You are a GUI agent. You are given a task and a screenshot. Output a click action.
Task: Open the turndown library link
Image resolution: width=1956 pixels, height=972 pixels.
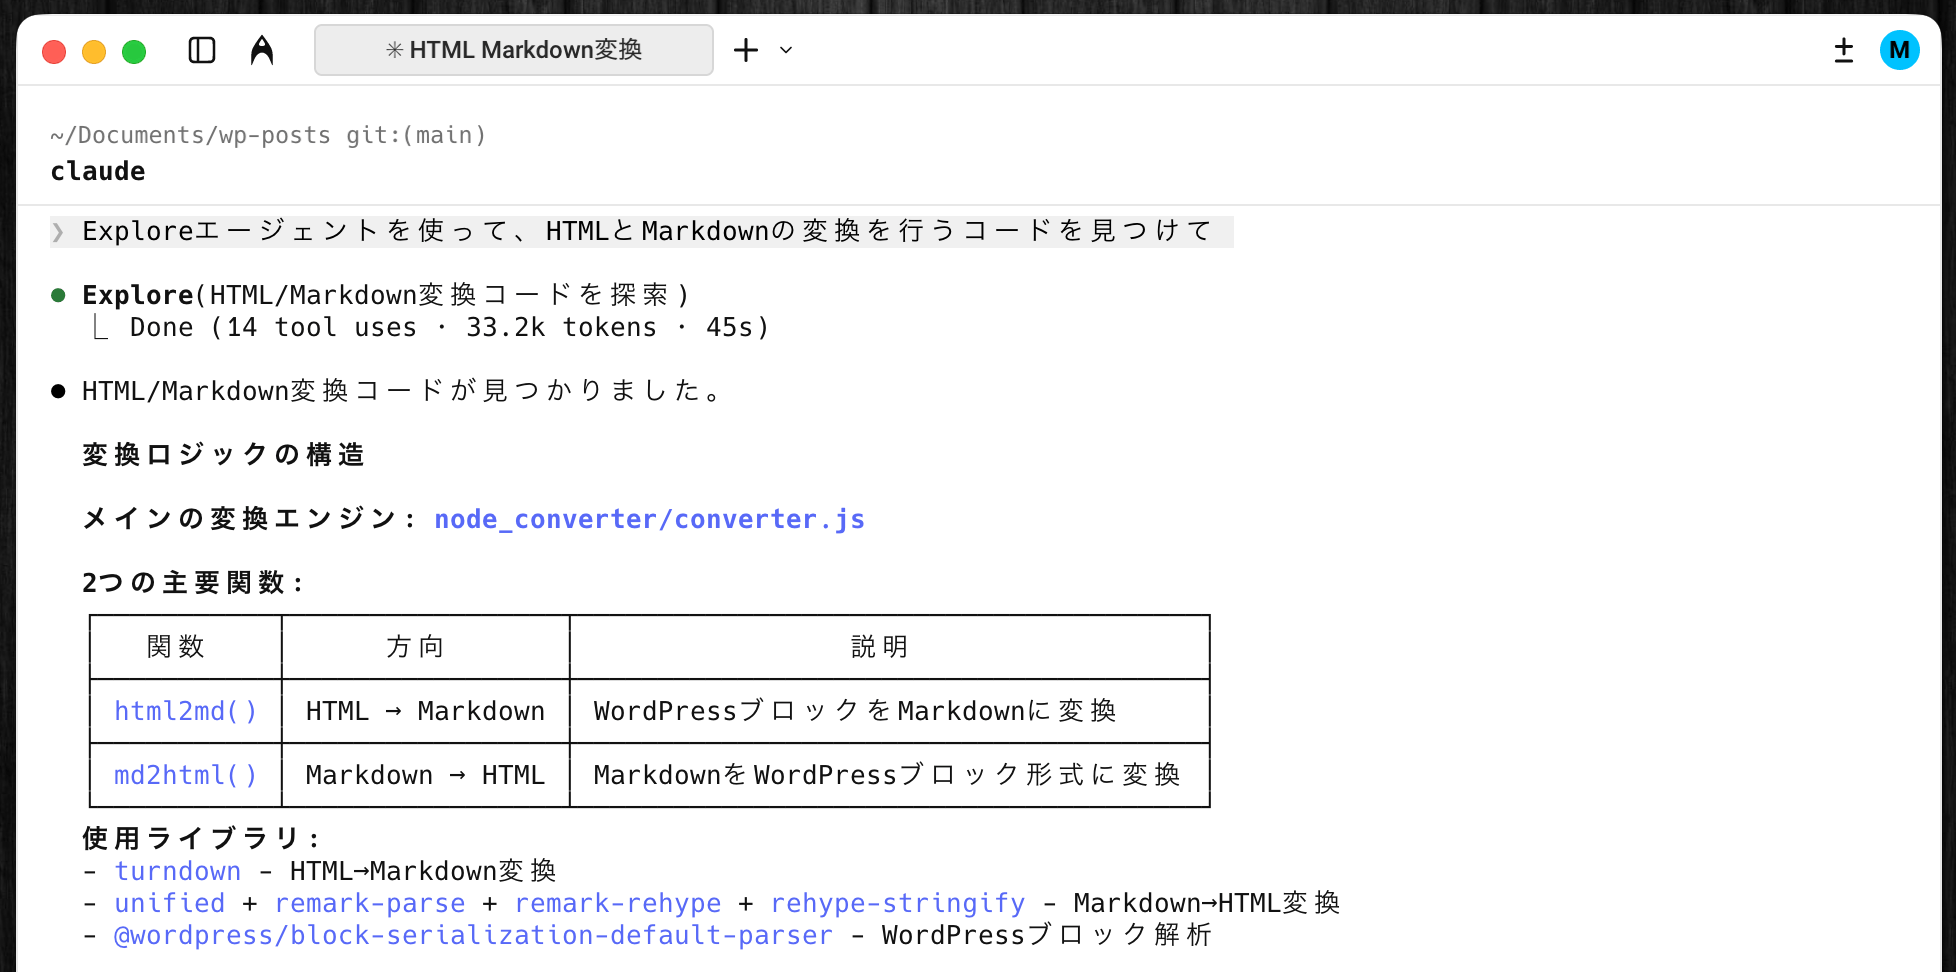(x=177, y=871)
